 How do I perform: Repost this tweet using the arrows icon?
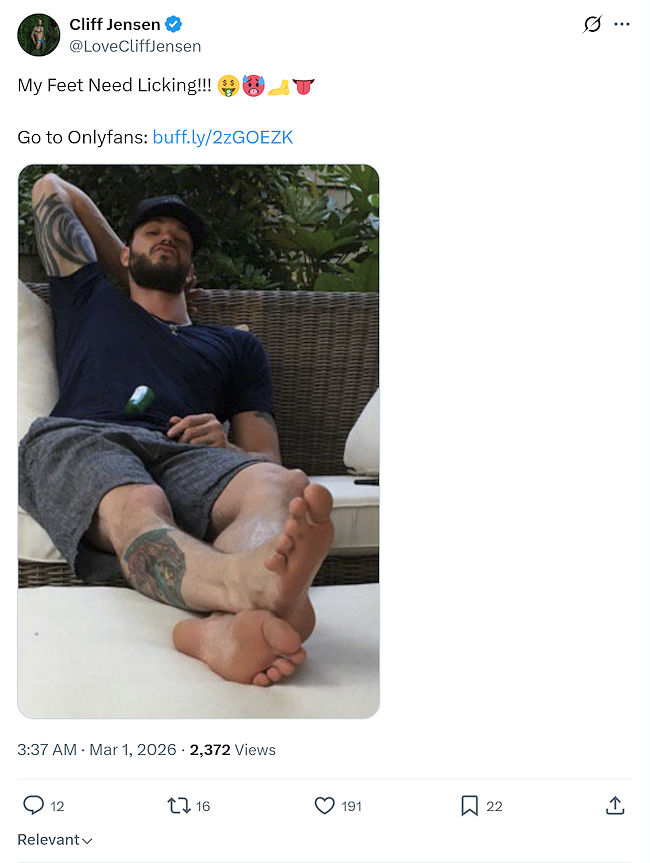(179, 805)
